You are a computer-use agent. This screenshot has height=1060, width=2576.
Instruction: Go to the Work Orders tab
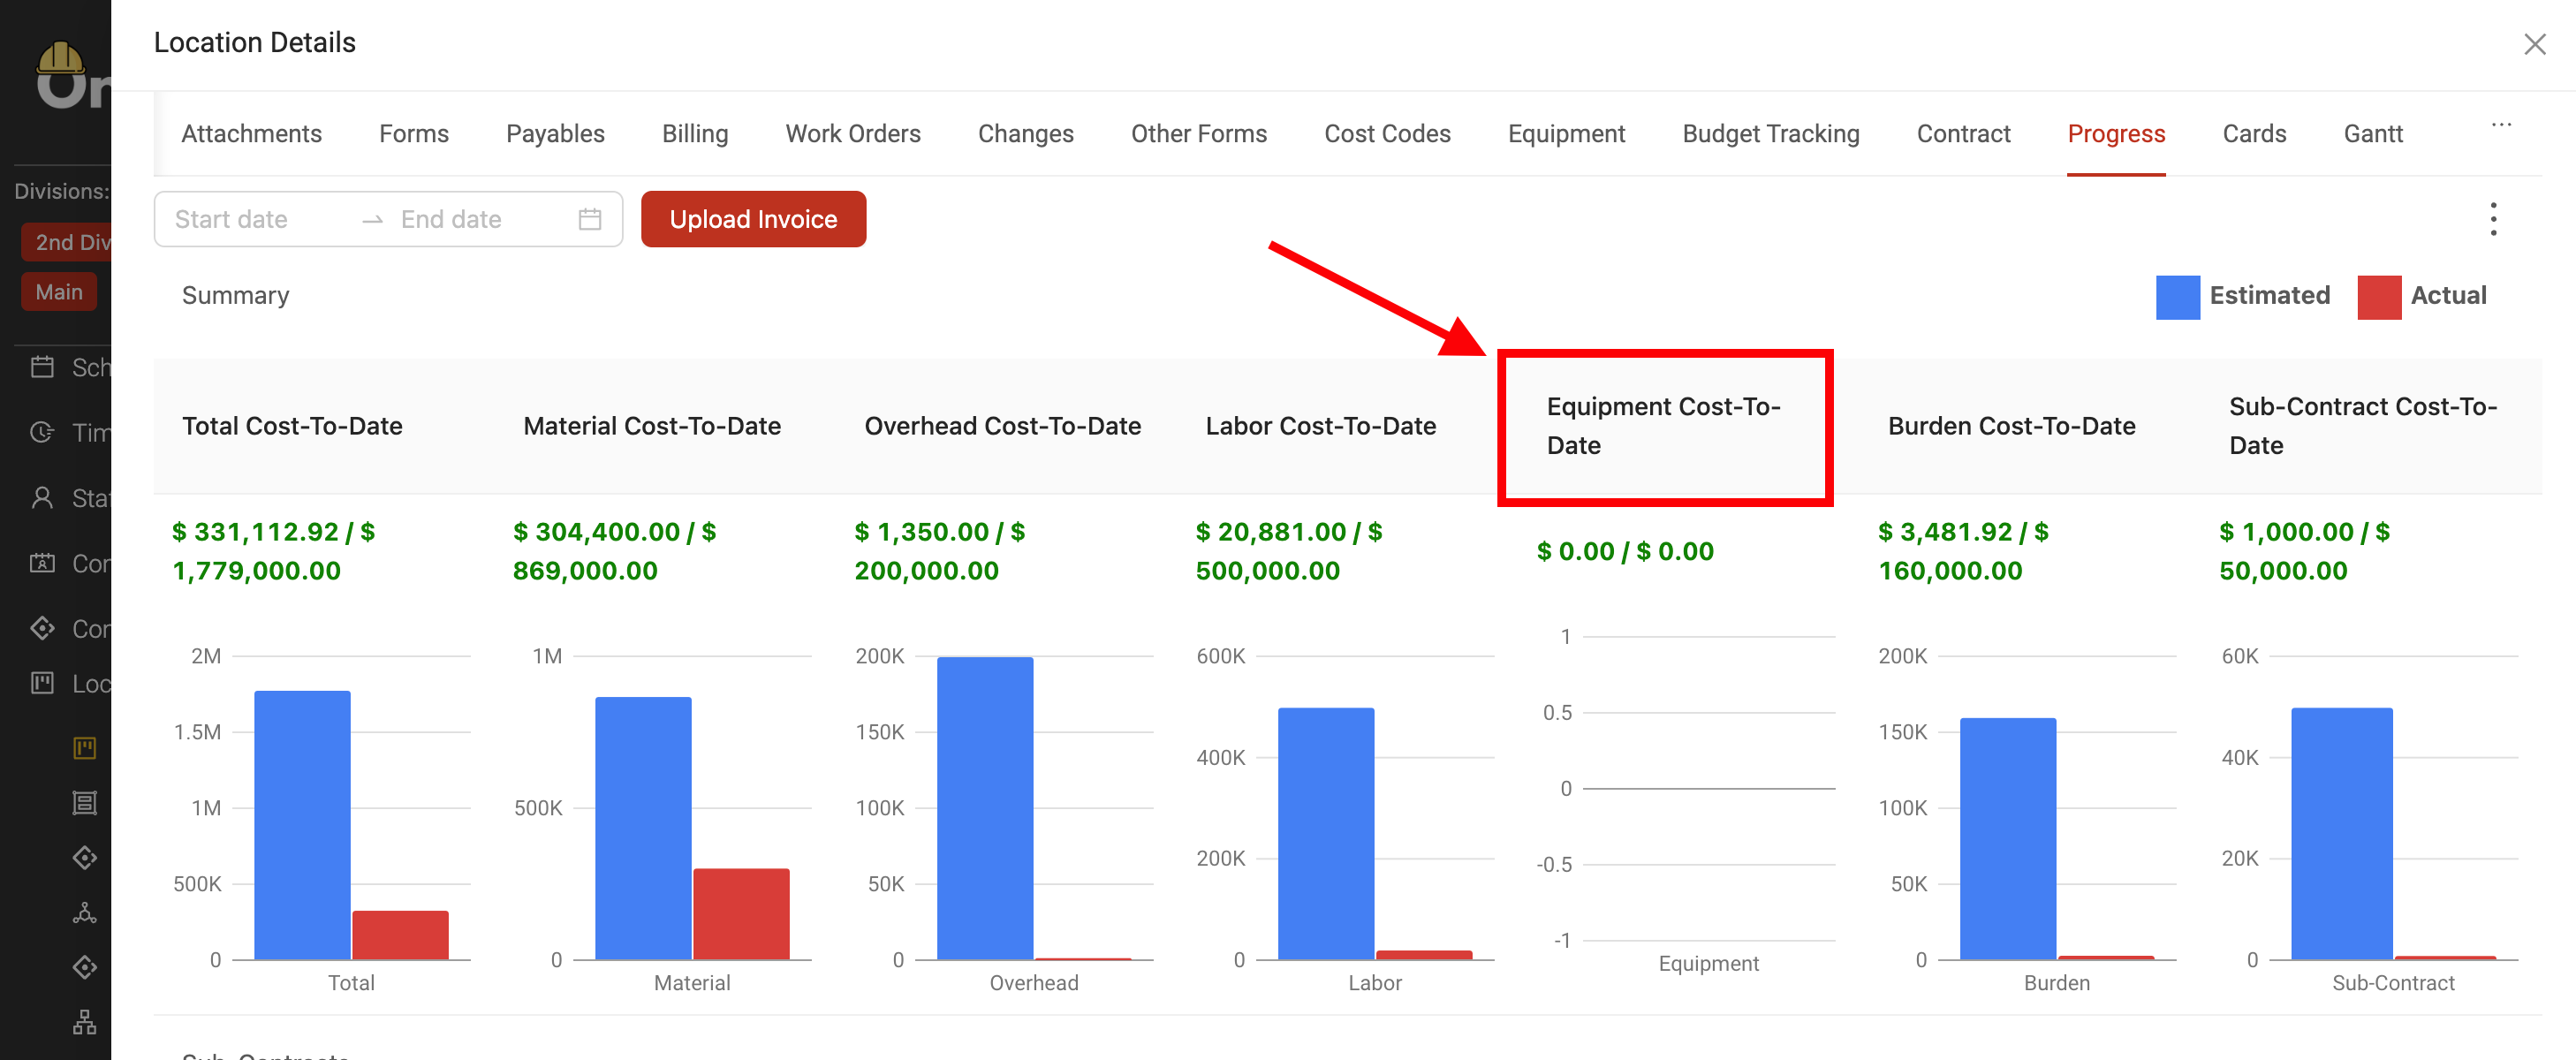[853, 134]
